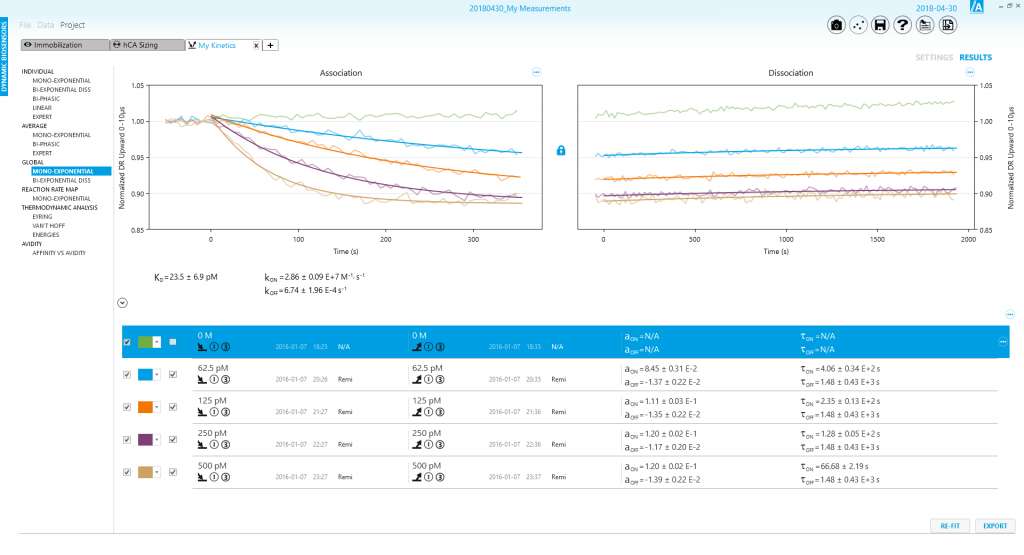Toggle the second checkbox in 125 pM row
This screenshot has width=1024, height=555.
(x=173, y=408)
